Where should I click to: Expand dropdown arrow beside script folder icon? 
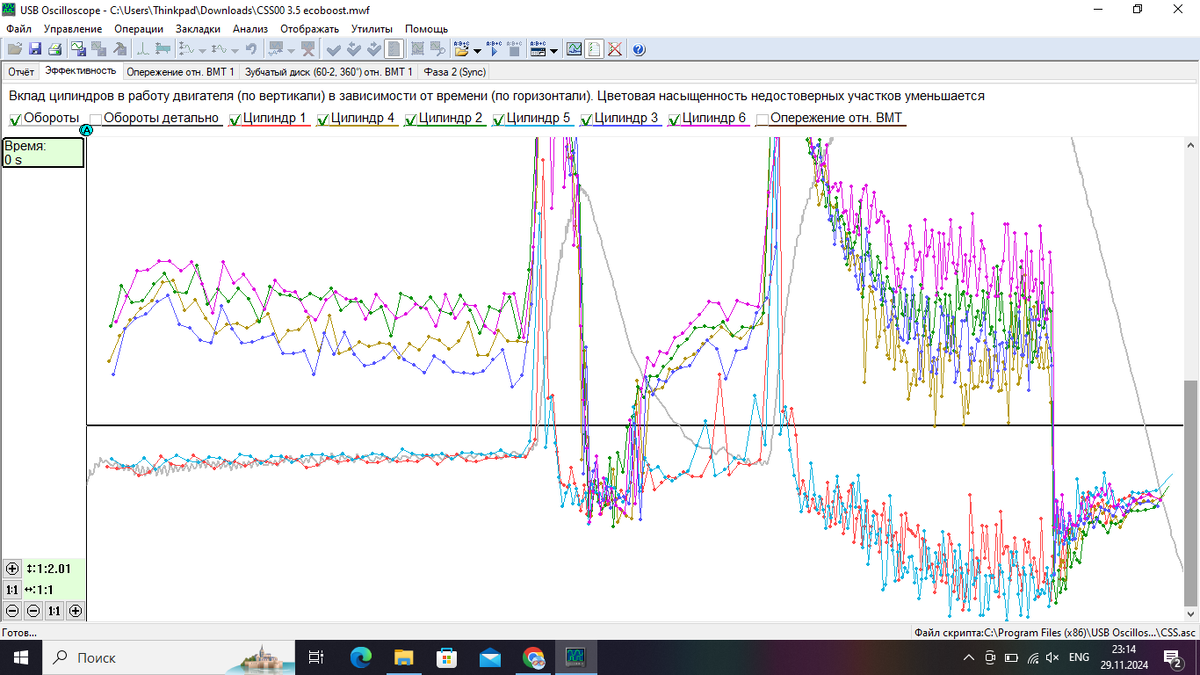pos(477,49)
